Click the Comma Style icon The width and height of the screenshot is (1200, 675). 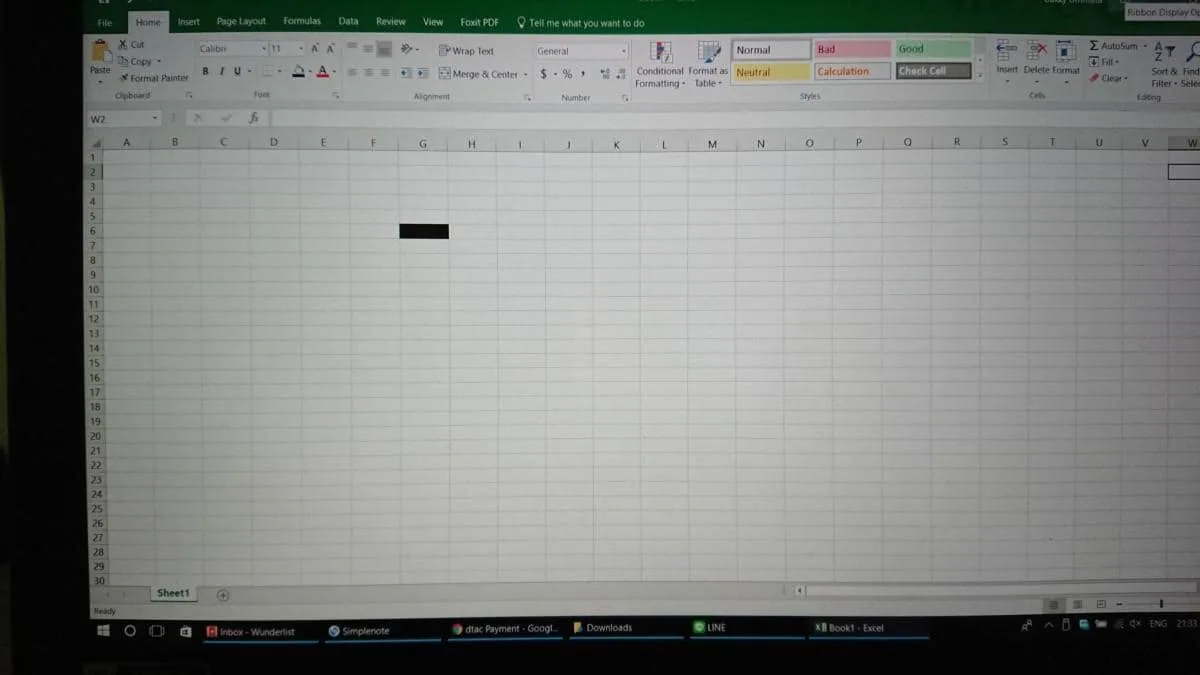583,74
